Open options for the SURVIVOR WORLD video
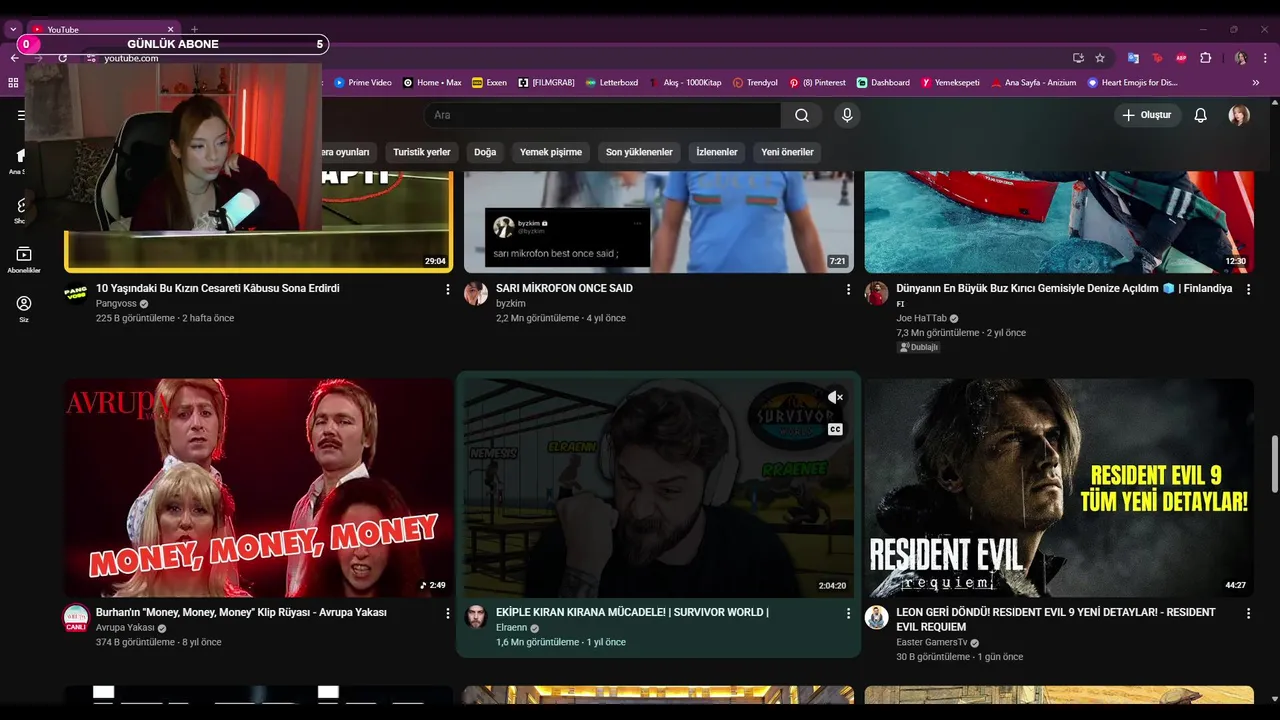The height and width of the screenshot is (720, 1280). pos(848,613)
